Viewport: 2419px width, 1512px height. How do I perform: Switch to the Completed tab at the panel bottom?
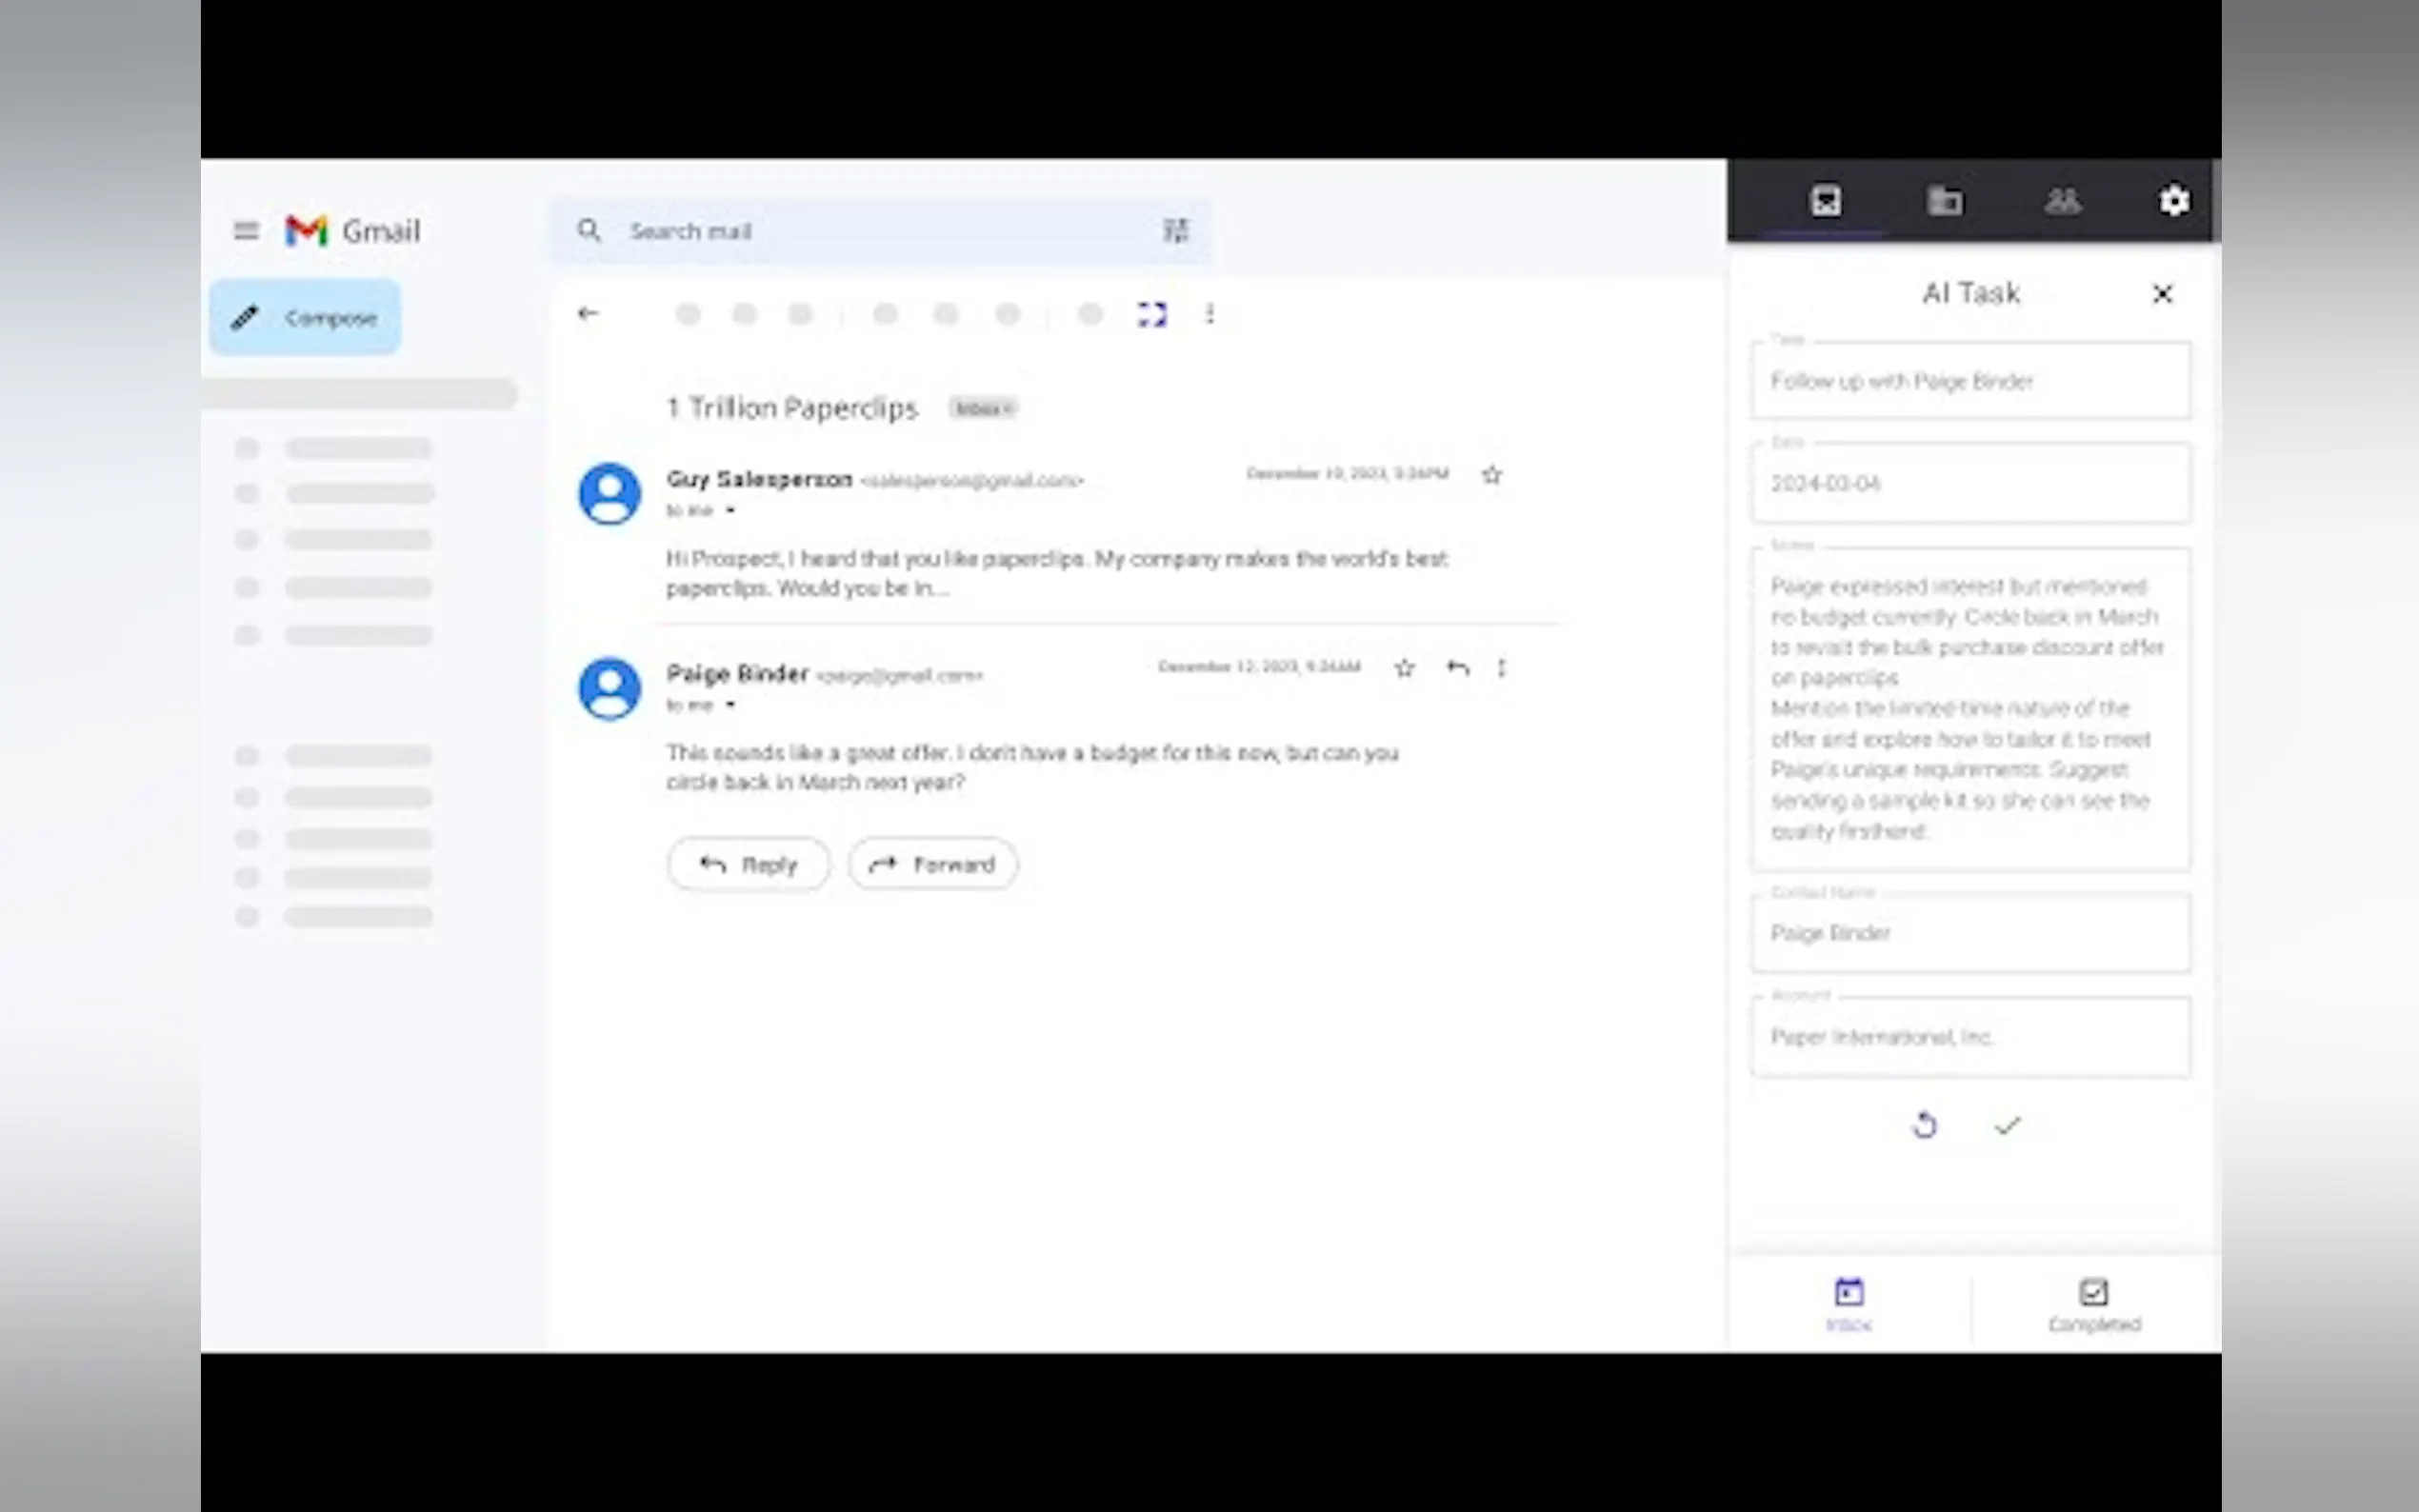tap(2093, 1304)
